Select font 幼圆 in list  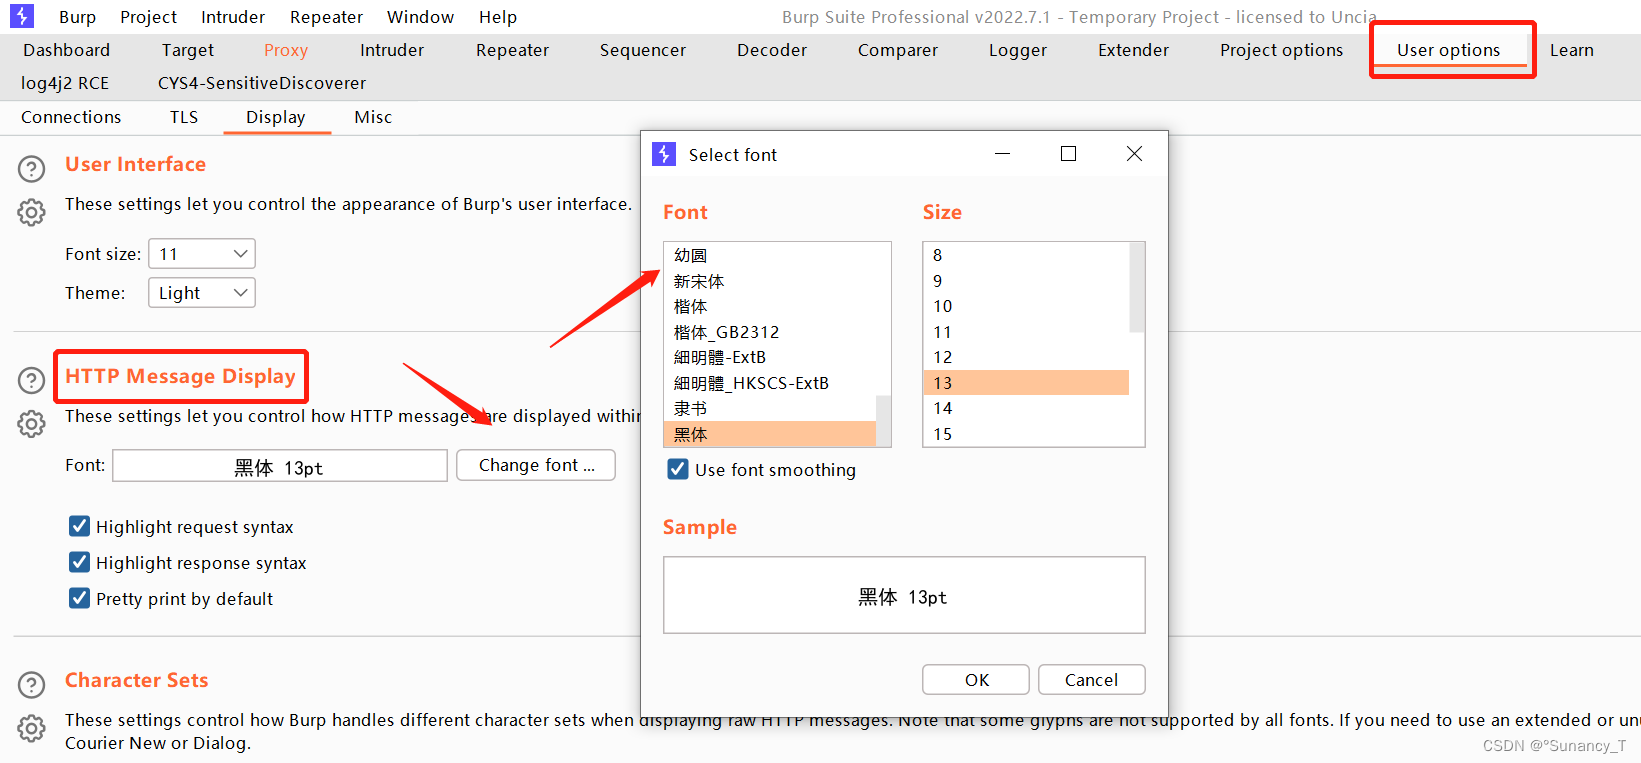click(x=769, y=256)
